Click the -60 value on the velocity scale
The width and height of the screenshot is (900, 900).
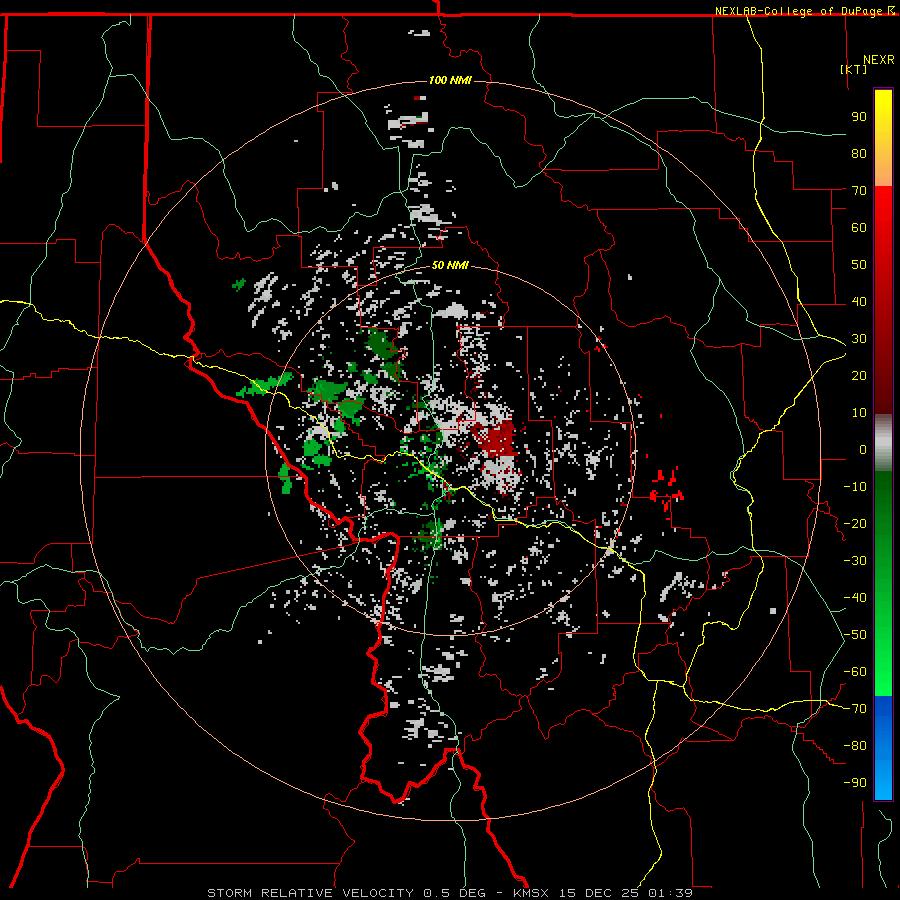tap(855, 672)
